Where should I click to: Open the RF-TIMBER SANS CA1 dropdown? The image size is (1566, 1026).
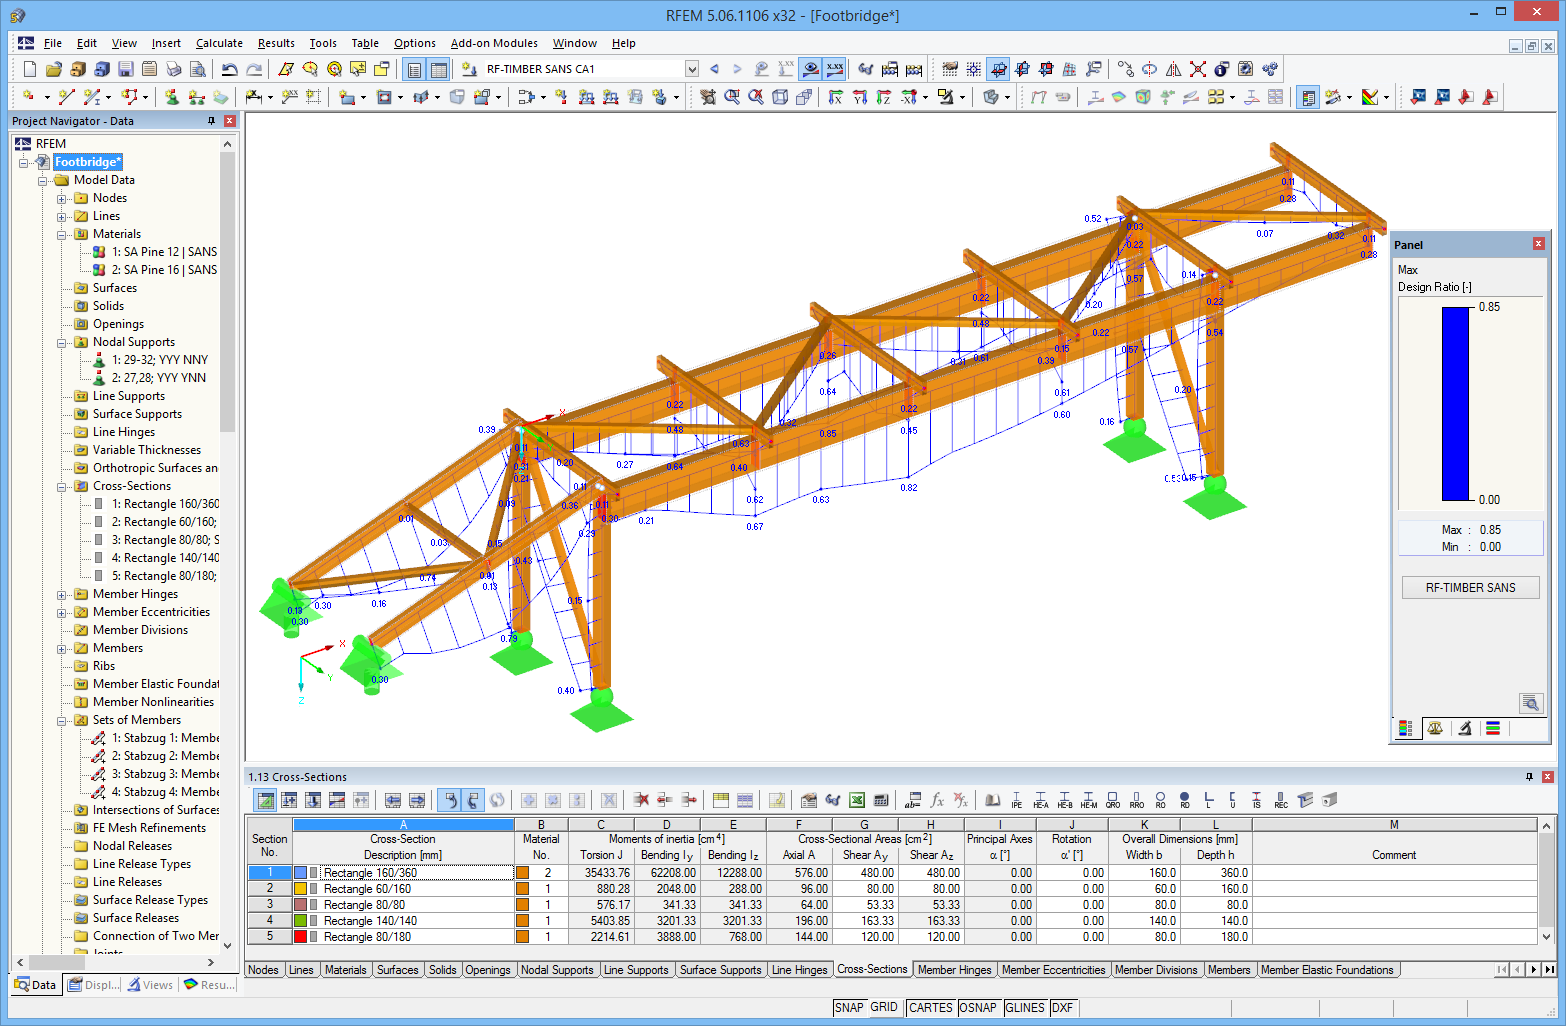(x=691, y=69)
